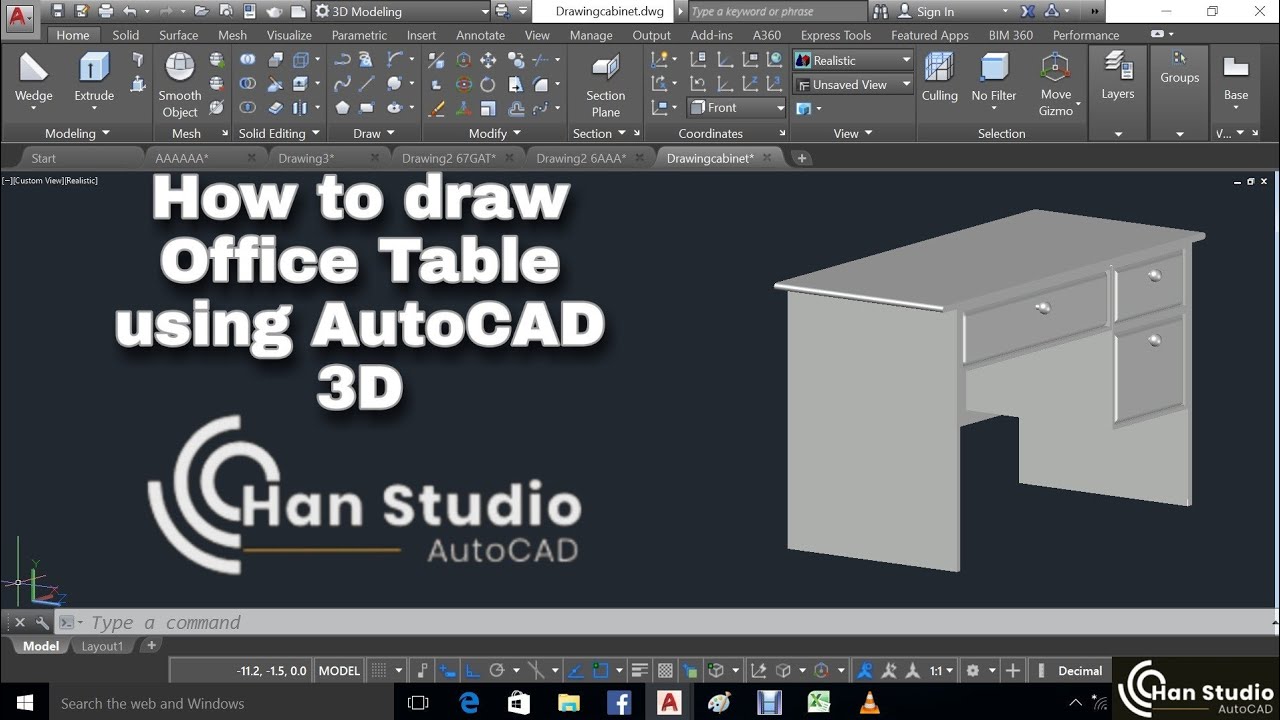The image size is (1280, 720).
Task: Open the 3D Modeling workspace dropdown
Action: click(402, 12)
